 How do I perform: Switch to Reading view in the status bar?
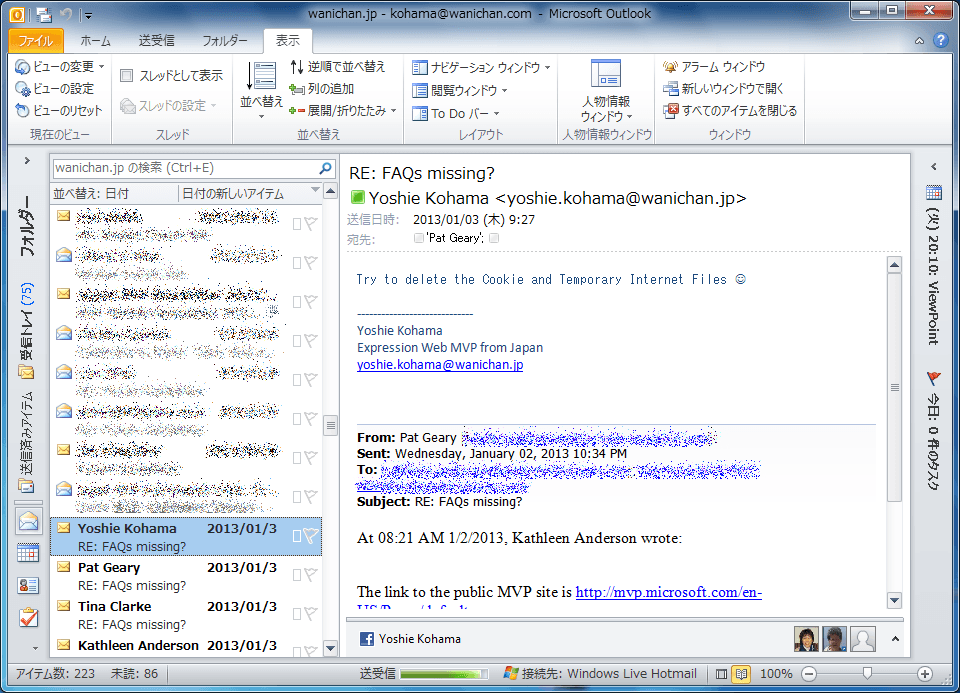pos(741,674)
